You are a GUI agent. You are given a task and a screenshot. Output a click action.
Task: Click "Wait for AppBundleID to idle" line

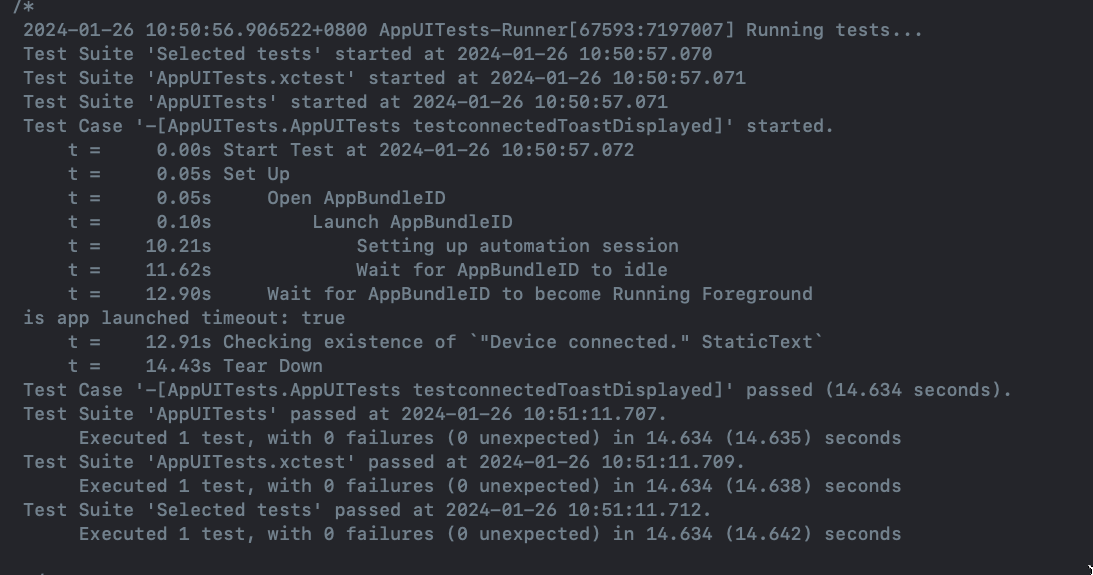[x=511, y=270]
